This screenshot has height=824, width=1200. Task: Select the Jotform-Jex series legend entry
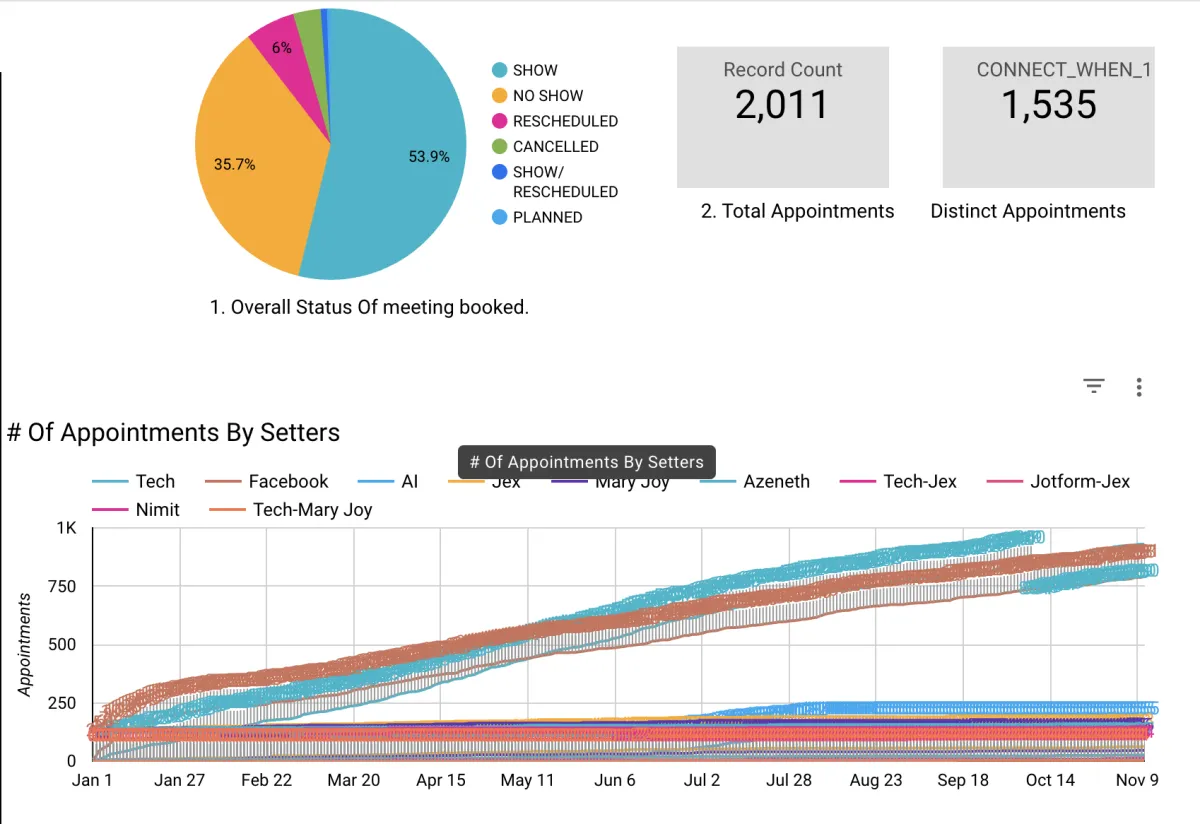1058,481
